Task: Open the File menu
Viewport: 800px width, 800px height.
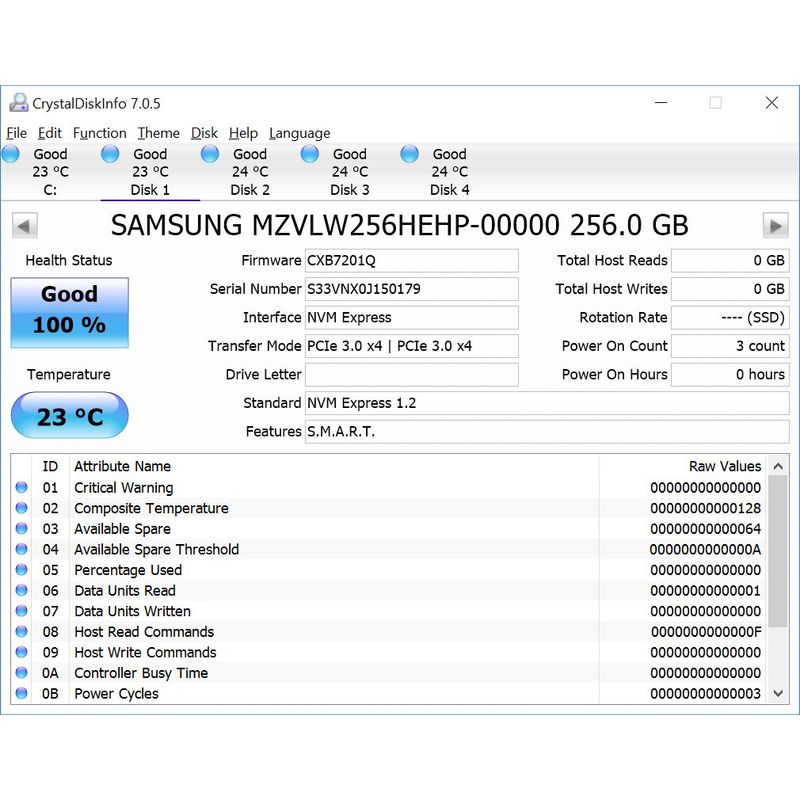Action: coord(16,133)
